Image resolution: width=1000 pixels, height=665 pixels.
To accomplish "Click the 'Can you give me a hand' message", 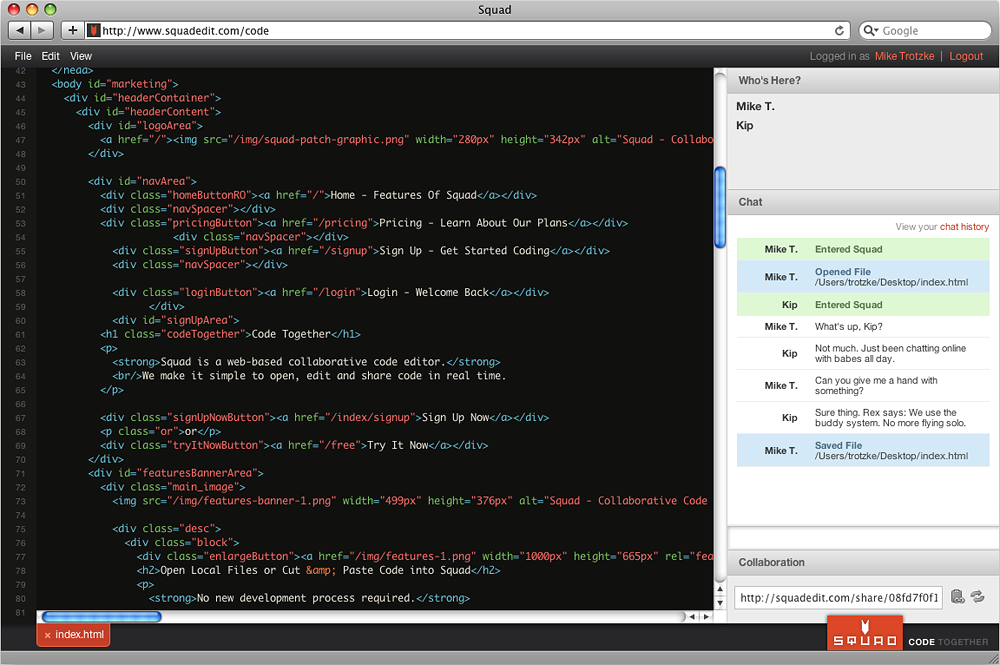I will pos(863,385).
